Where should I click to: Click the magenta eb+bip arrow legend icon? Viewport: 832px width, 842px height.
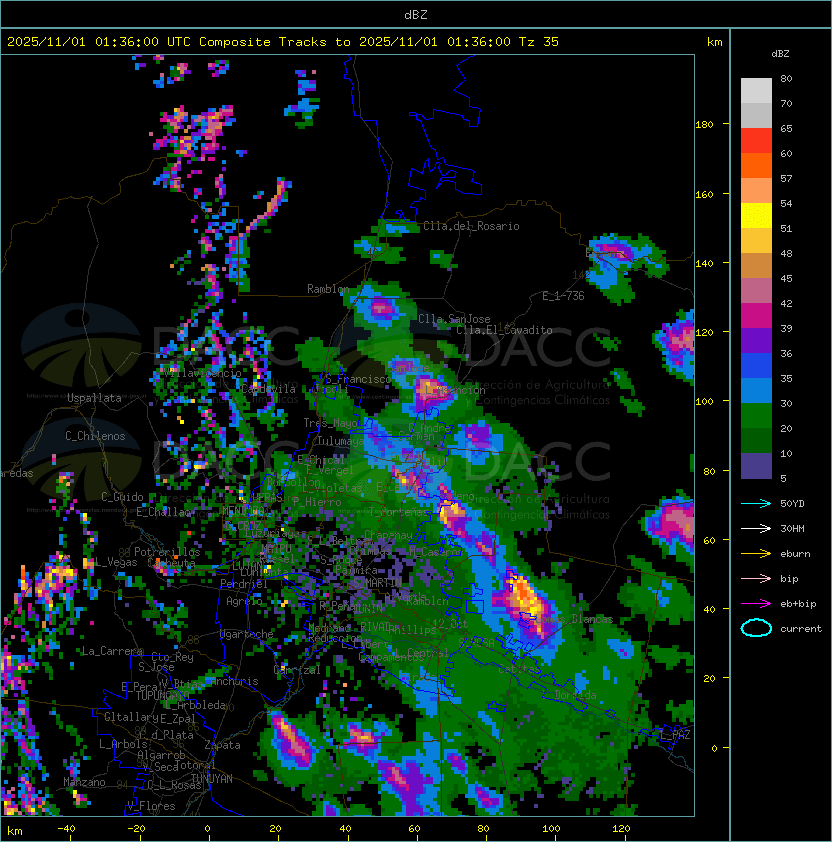756,604
